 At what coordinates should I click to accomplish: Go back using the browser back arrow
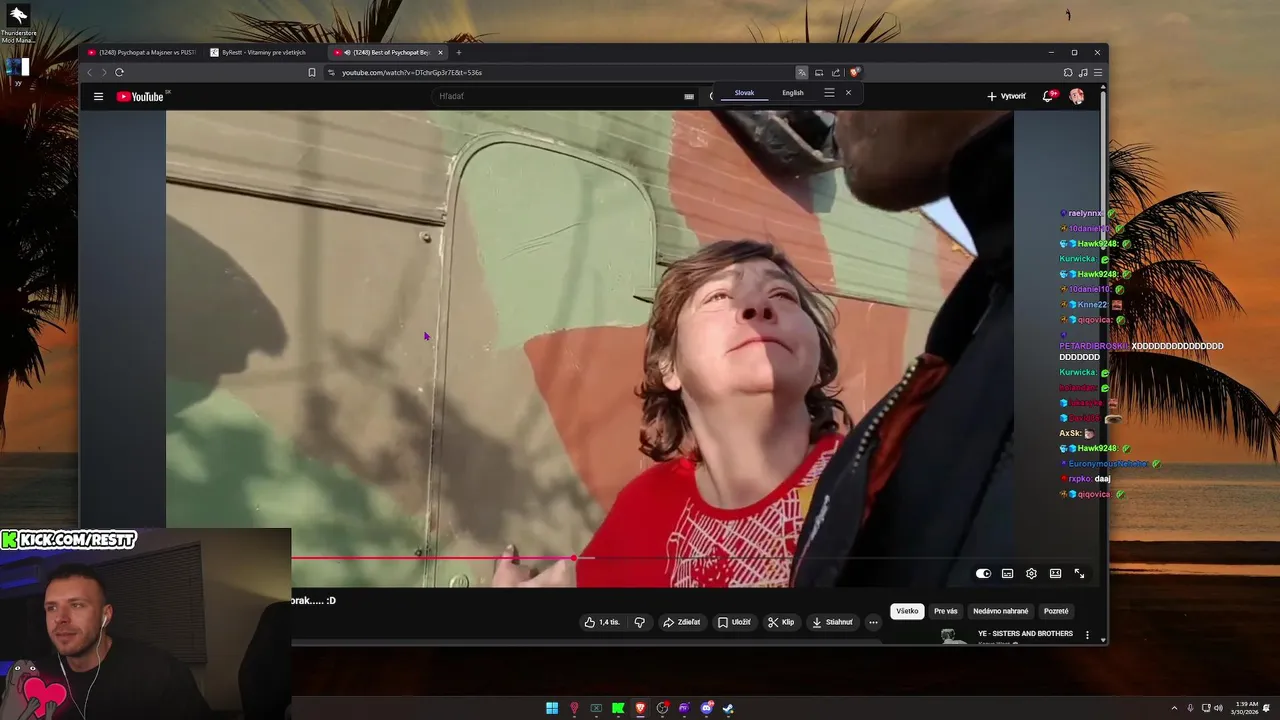(x=89, y=72)
